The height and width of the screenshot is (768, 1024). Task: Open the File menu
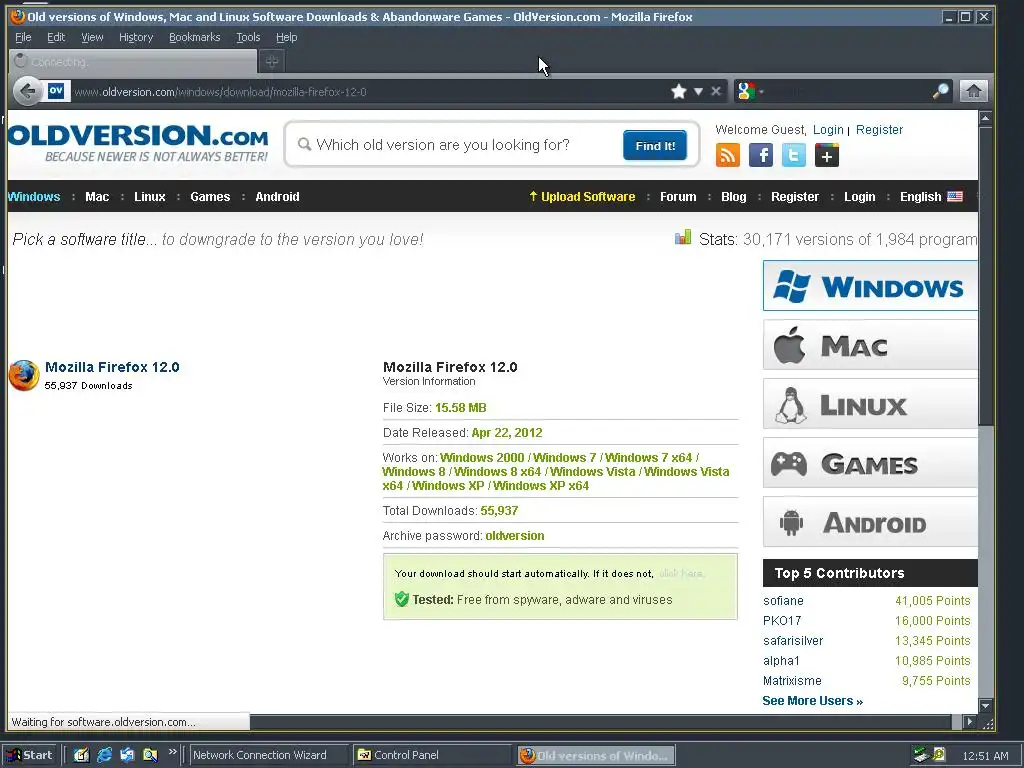[x=23, y=37]
